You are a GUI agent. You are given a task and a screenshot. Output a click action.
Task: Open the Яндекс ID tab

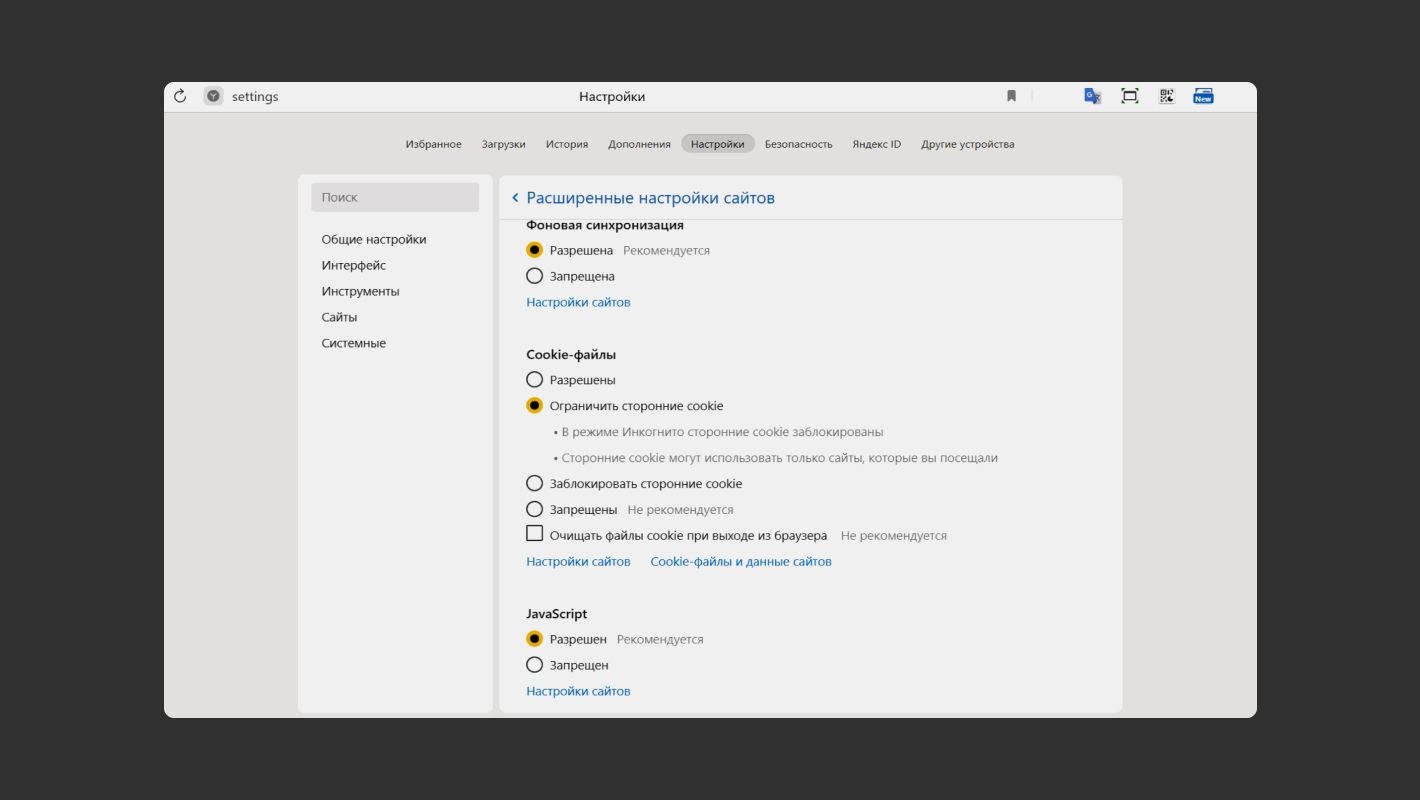pyautogui.click(x=877, y=144)
